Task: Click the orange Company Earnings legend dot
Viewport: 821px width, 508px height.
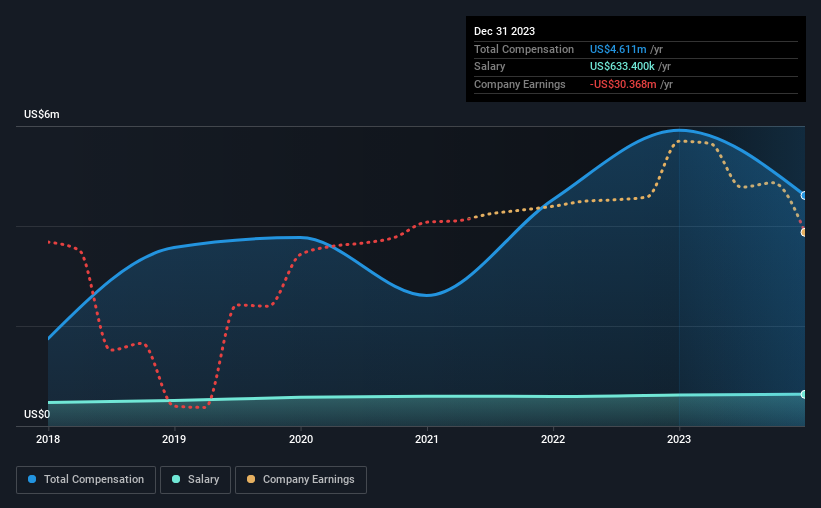Action: point(251,479)
